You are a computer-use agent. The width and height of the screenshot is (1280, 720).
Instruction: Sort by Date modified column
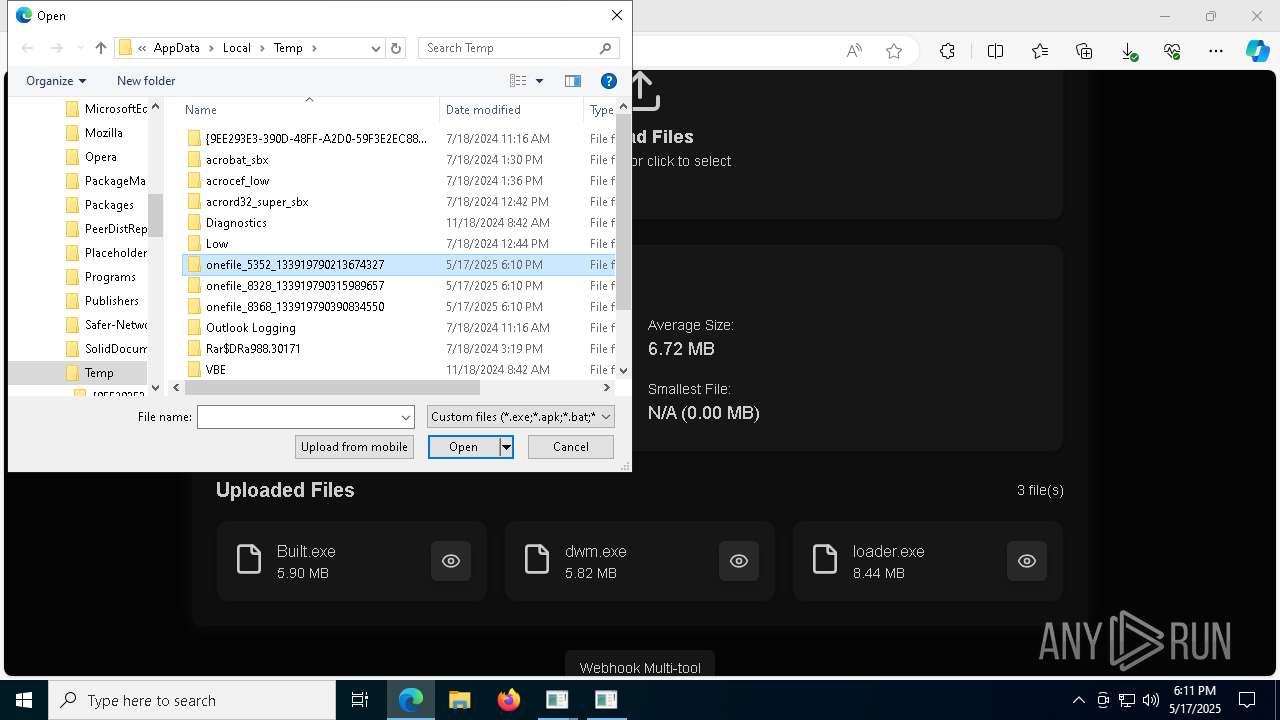point(511,110)
